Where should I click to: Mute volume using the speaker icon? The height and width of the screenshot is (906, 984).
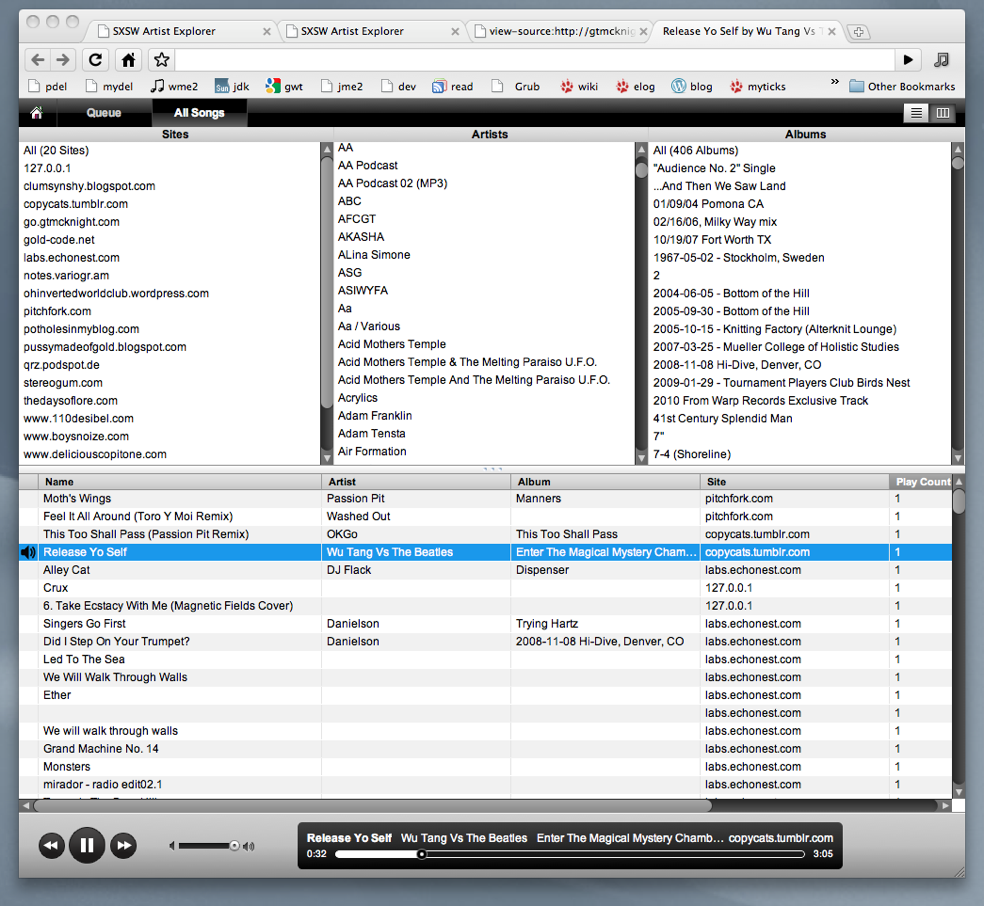pos(173,846)
